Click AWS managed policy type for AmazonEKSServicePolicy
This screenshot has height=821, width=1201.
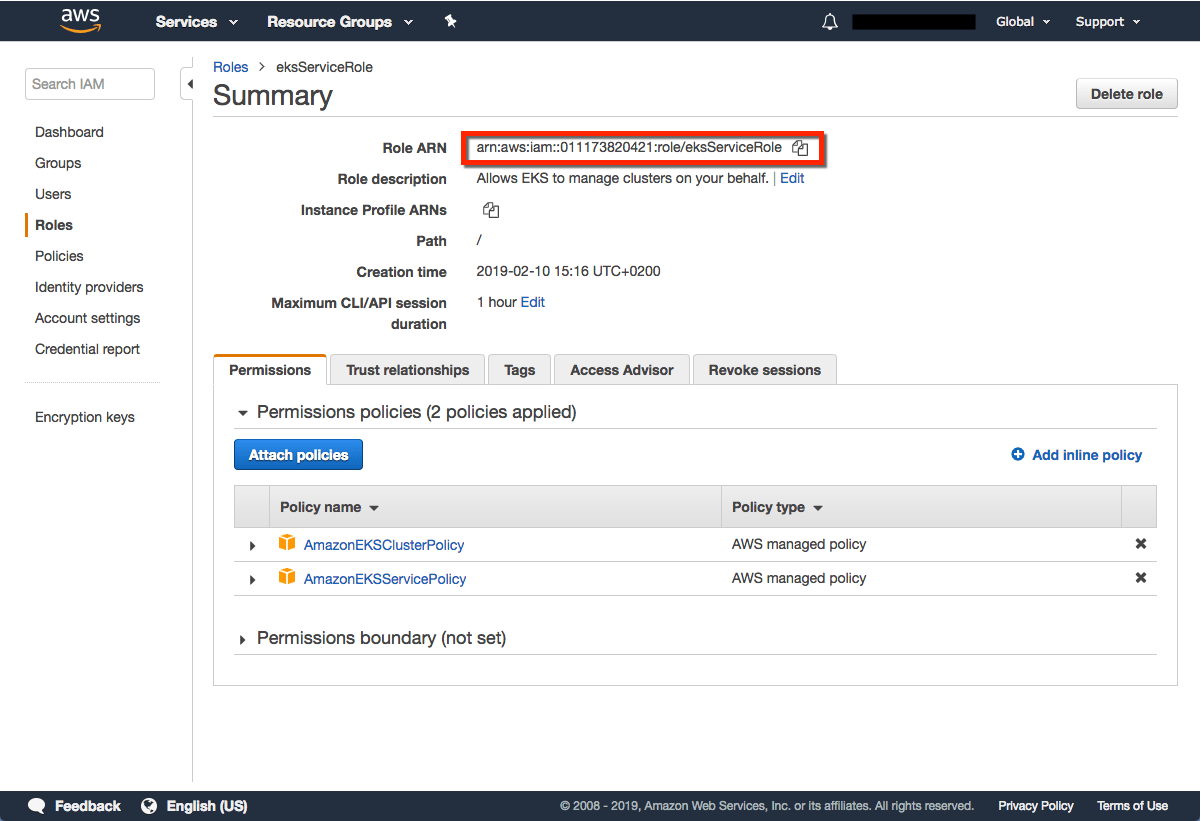(x=799, y=578)
